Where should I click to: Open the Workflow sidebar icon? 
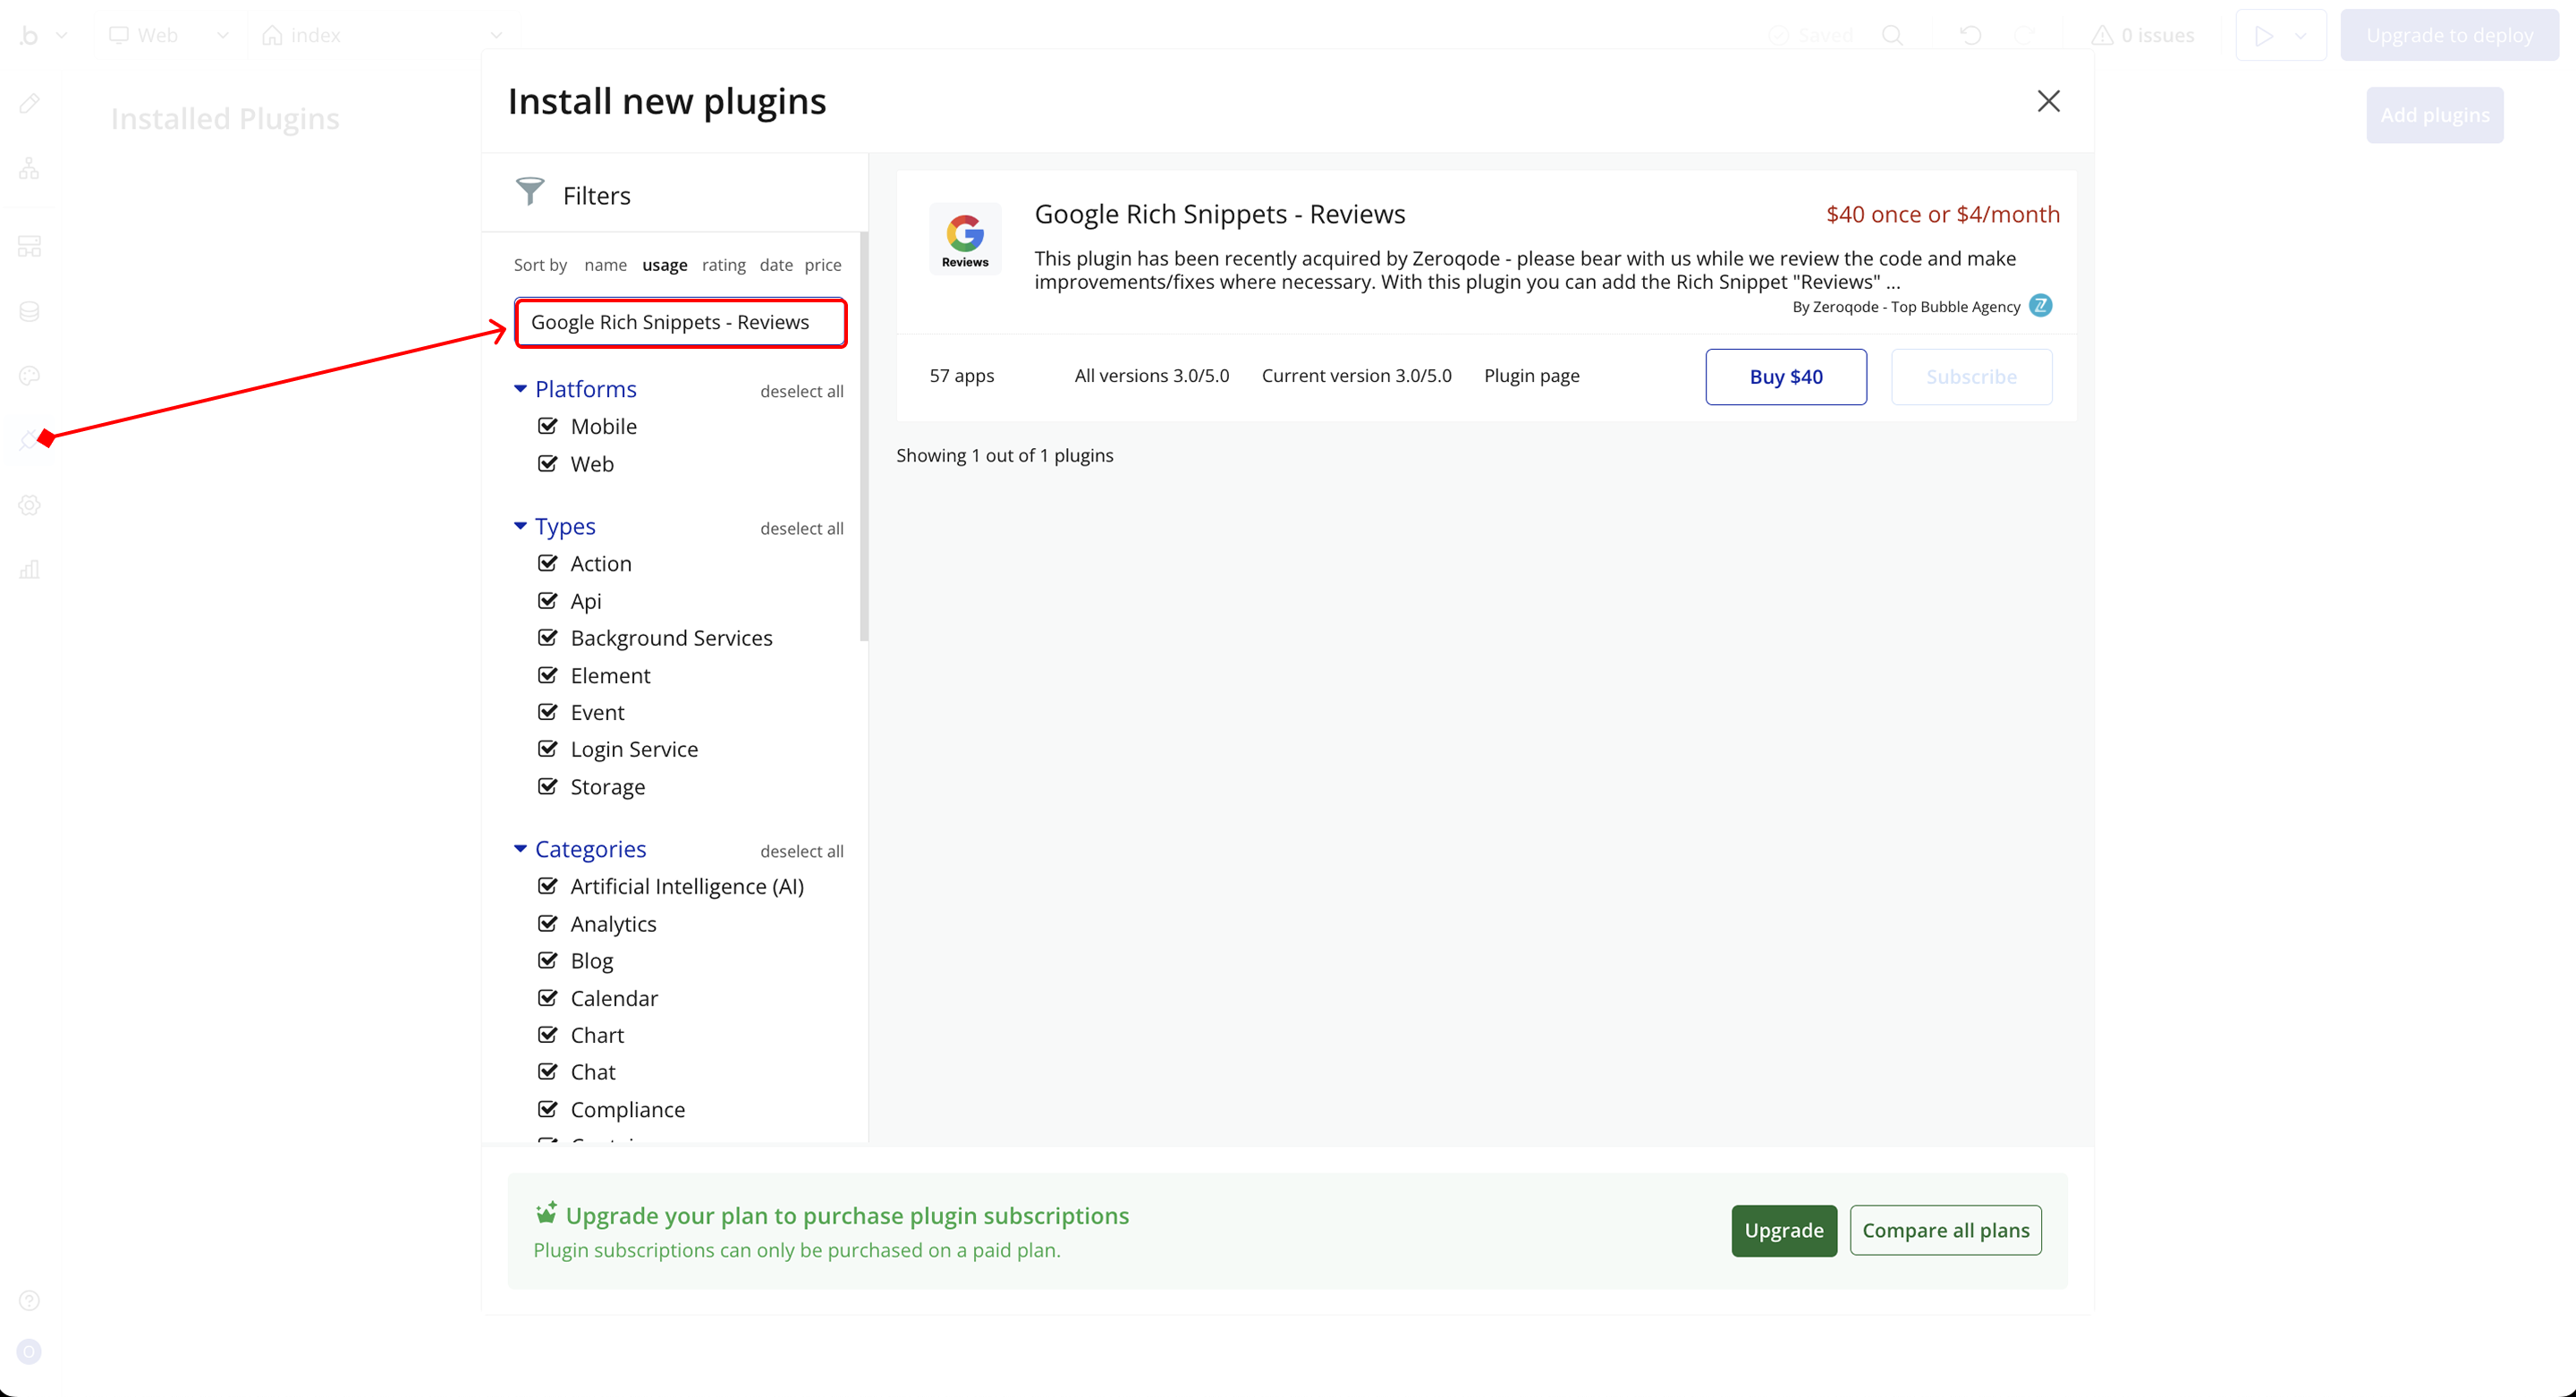(x=29, y=168)
